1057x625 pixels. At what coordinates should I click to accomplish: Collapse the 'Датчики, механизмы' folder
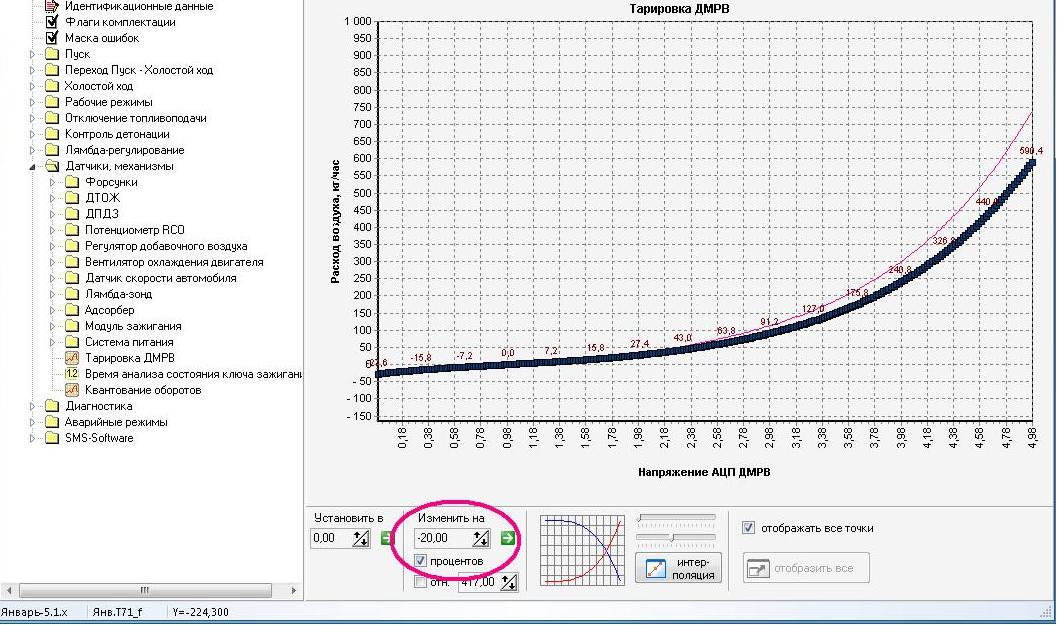(x=33, y=166)
